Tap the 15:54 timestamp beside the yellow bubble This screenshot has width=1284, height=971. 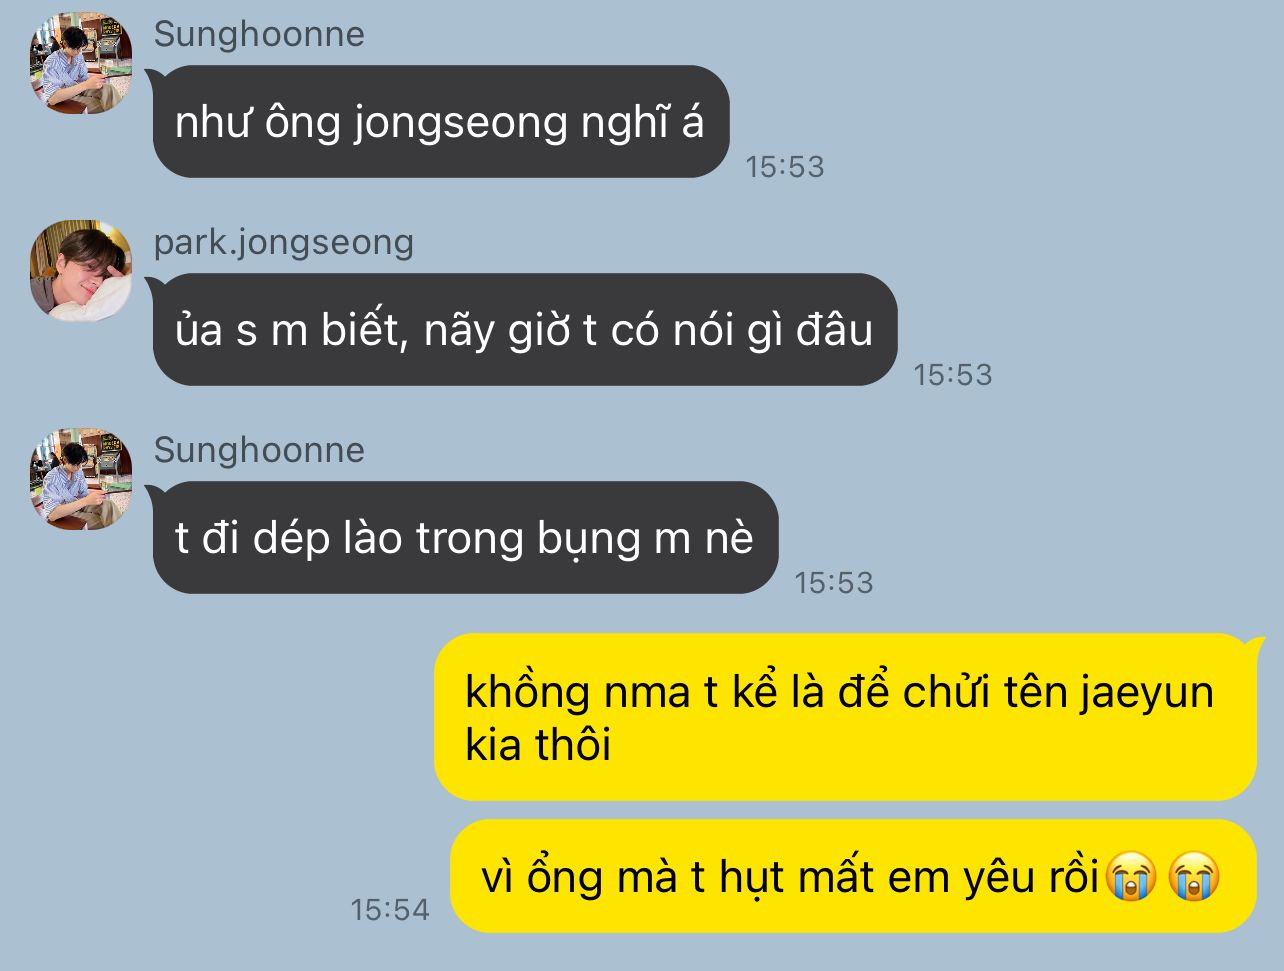(x=390, y=910)
